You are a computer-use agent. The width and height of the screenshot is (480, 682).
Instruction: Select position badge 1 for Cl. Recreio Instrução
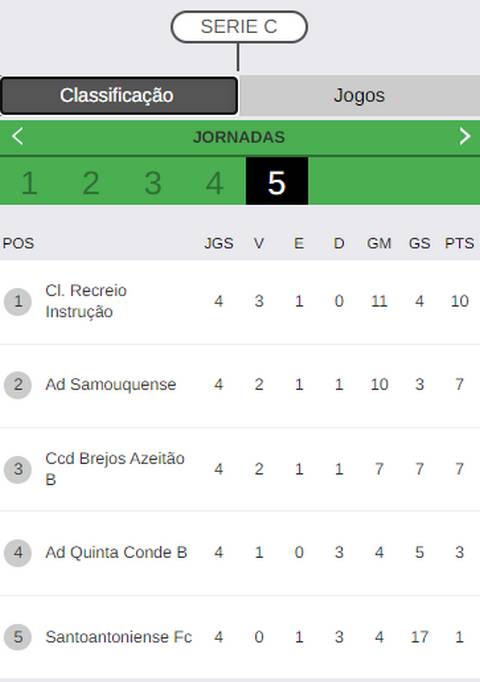18,301
